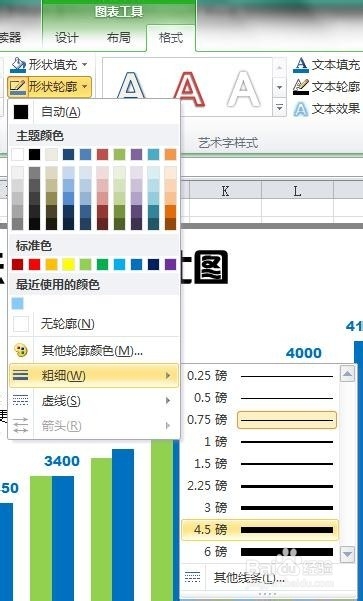Select 0.25 磅 line weight
Image resolution: width=363 pixels, height=601 pixels.
pos(260,376)
